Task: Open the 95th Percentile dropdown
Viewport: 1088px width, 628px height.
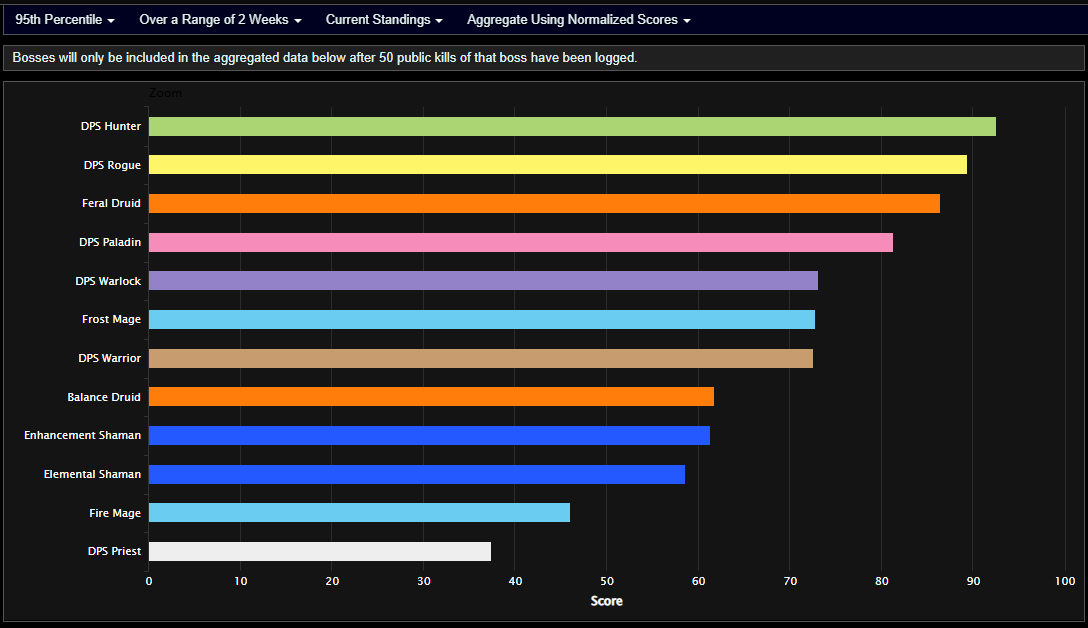Action: [63, 19]
